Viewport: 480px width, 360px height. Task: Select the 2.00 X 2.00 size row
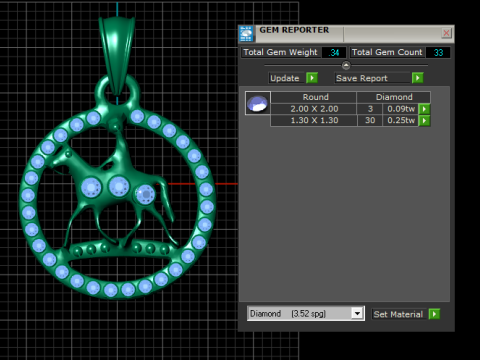(x=314, y=109)
